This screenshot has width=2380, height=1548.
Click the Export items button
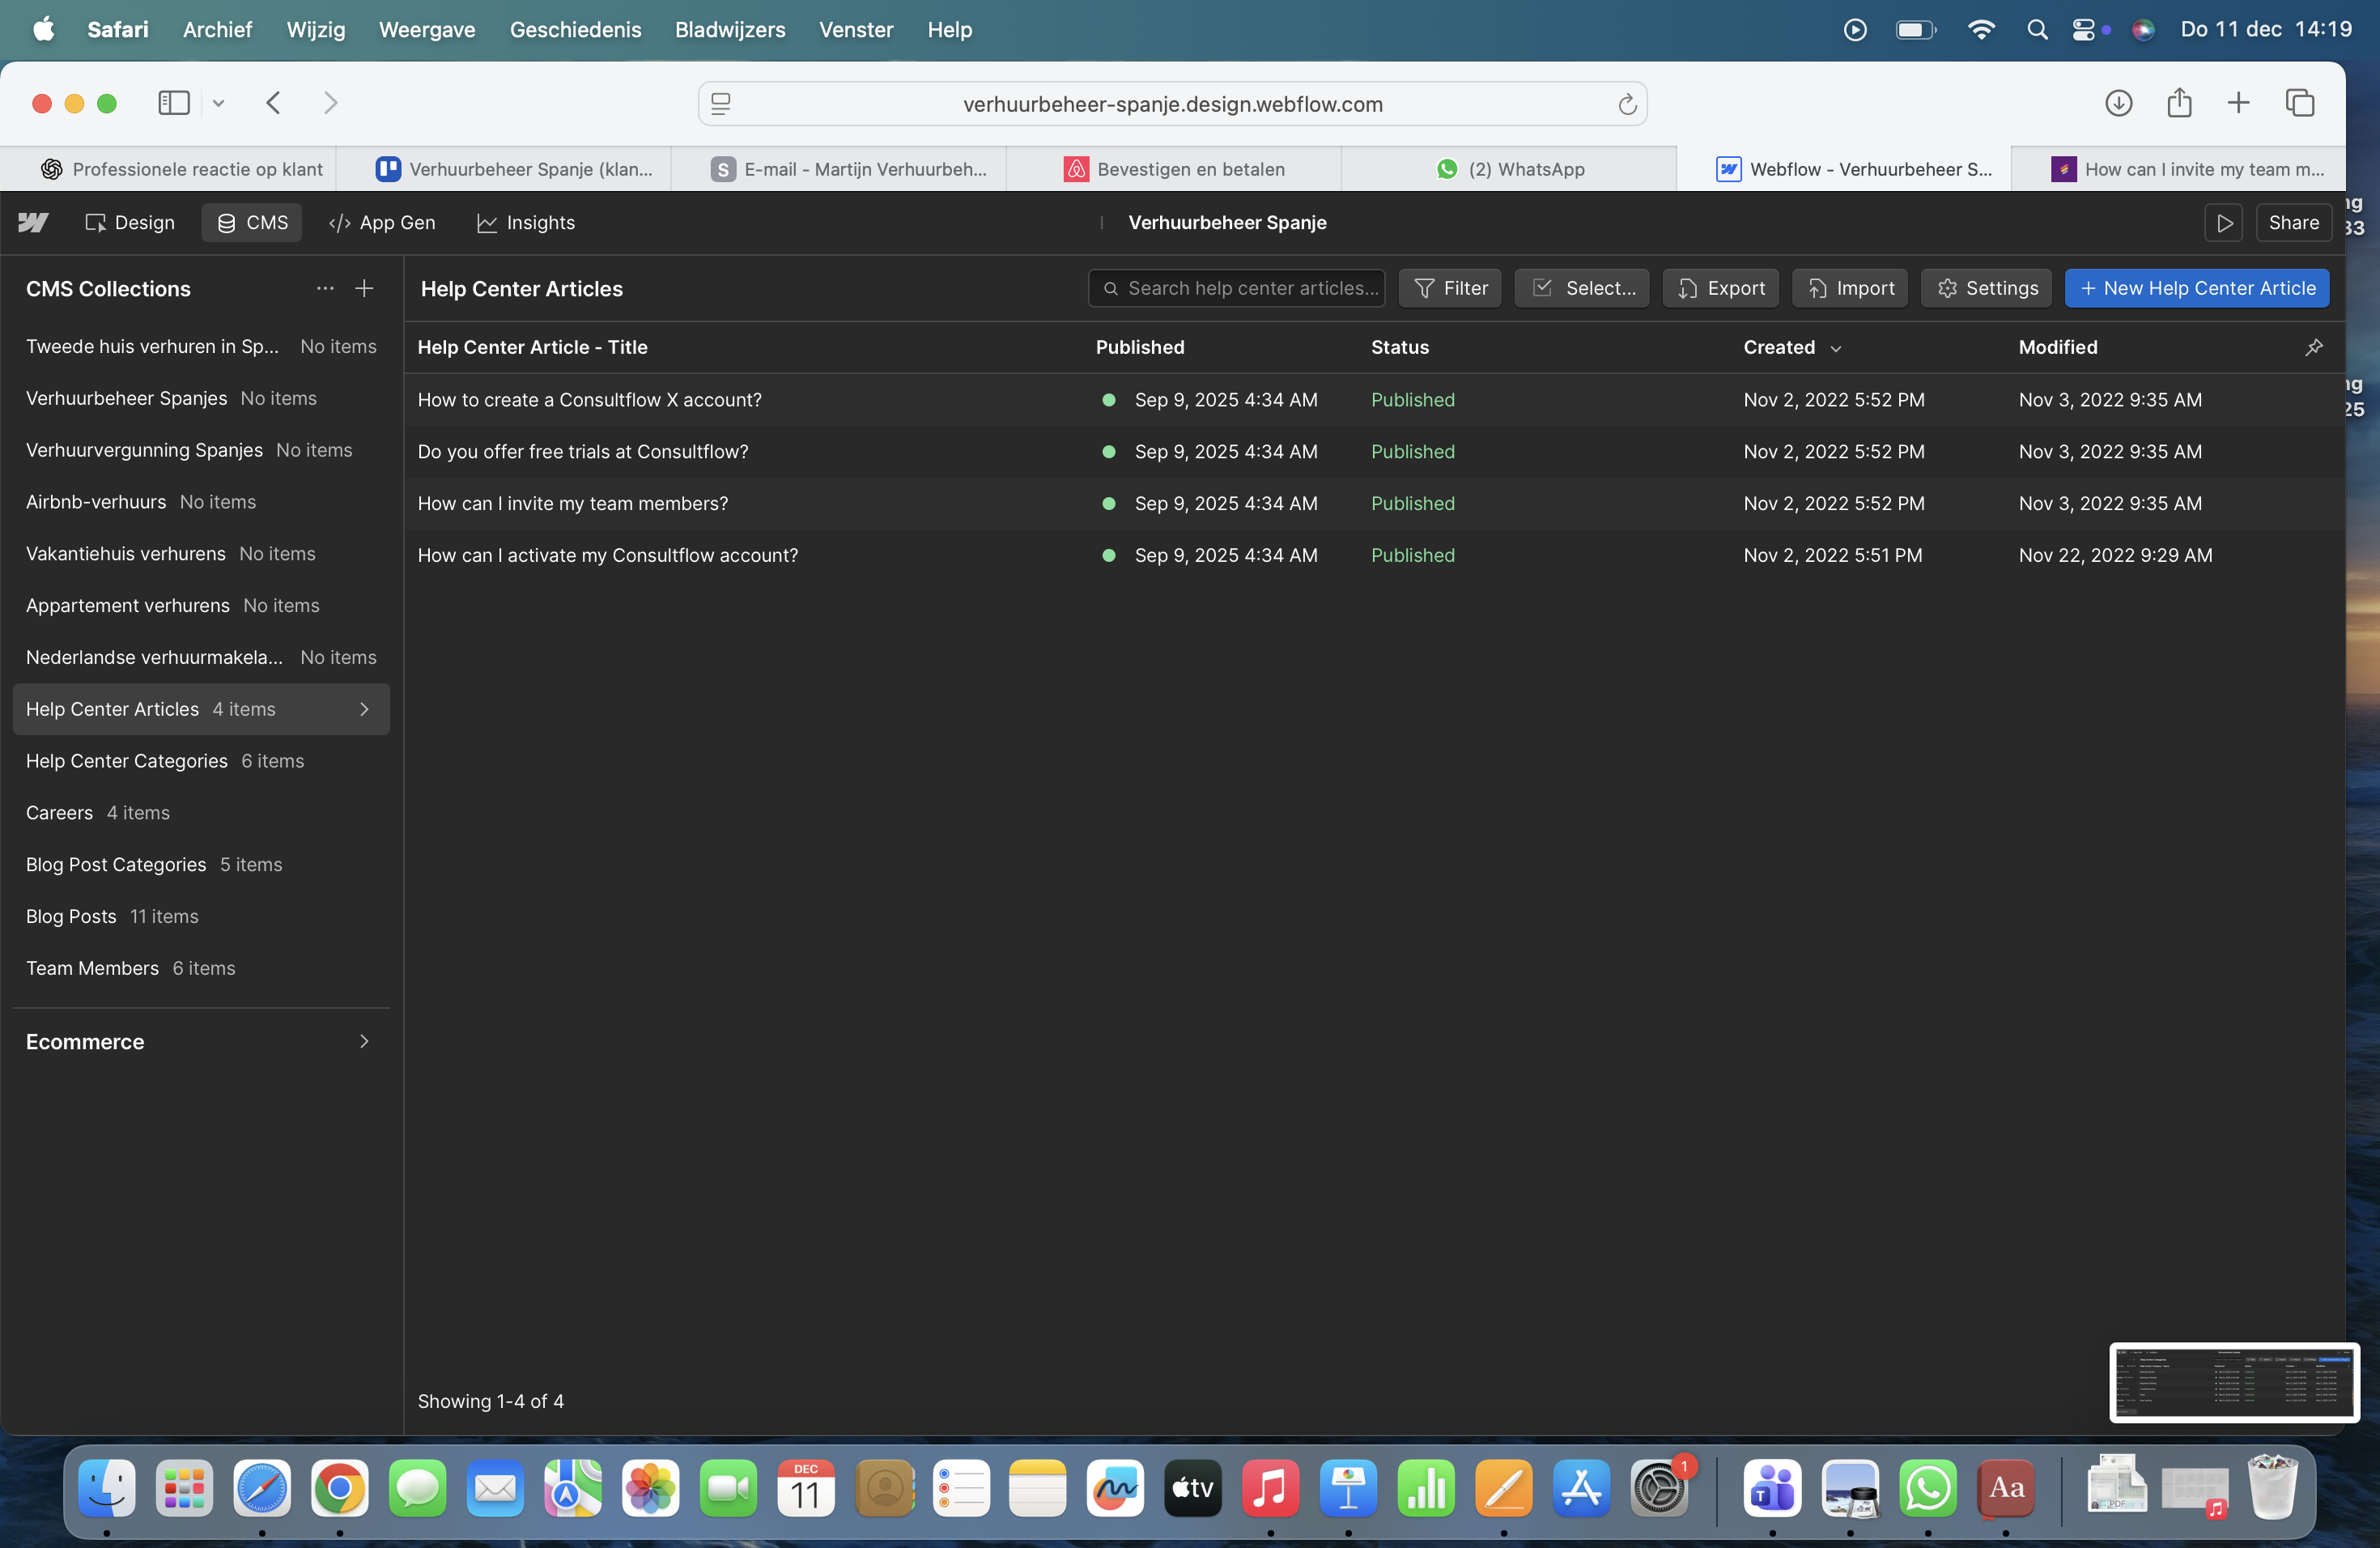pyautogui.click(x=1720, y=289)
